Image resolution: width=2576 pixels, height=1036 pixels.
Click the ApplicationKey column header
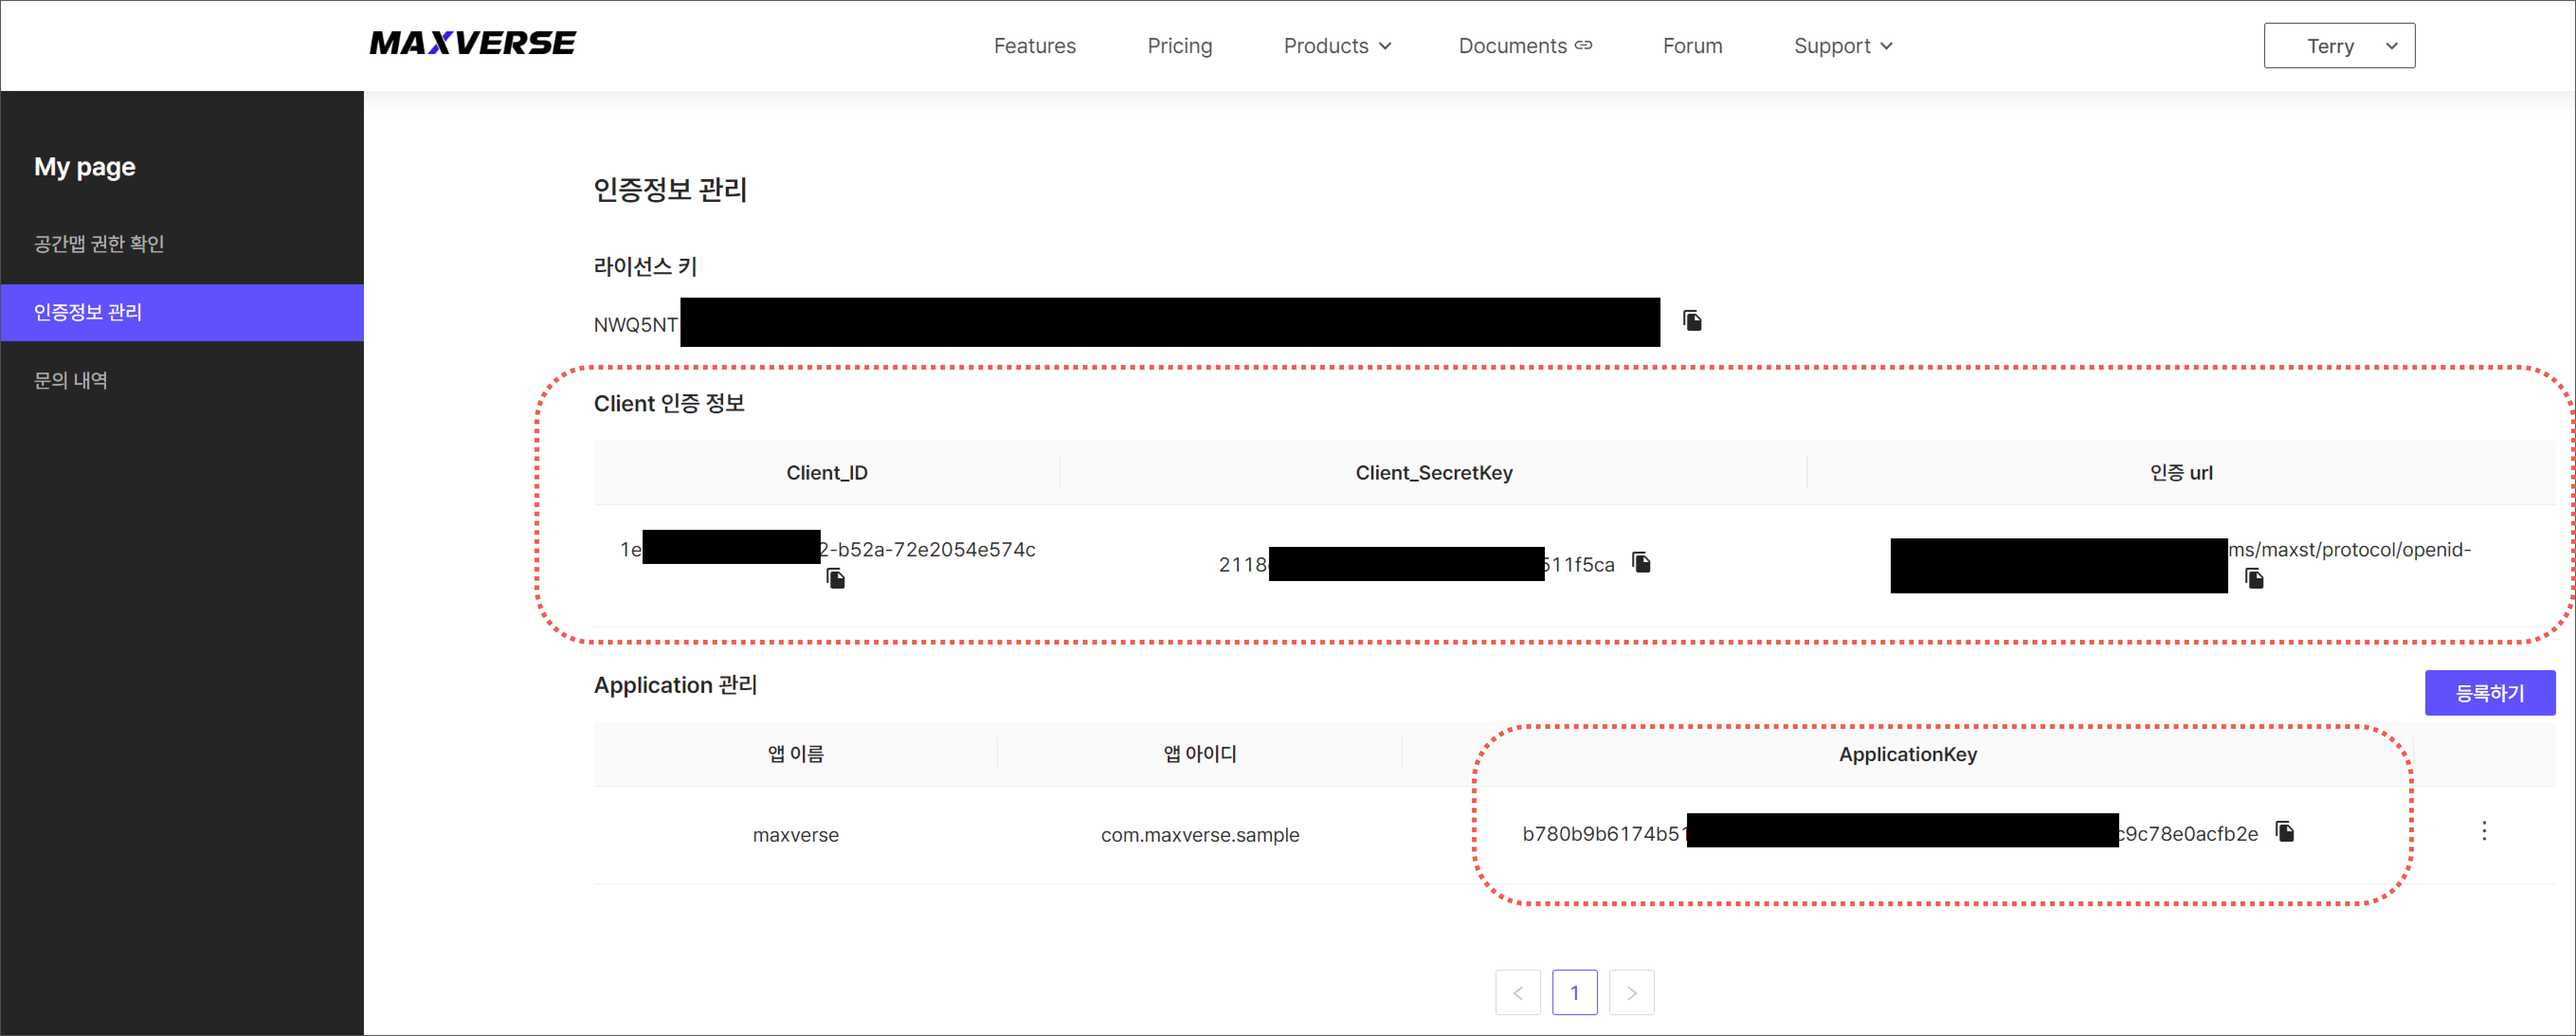pos(1907,755)
